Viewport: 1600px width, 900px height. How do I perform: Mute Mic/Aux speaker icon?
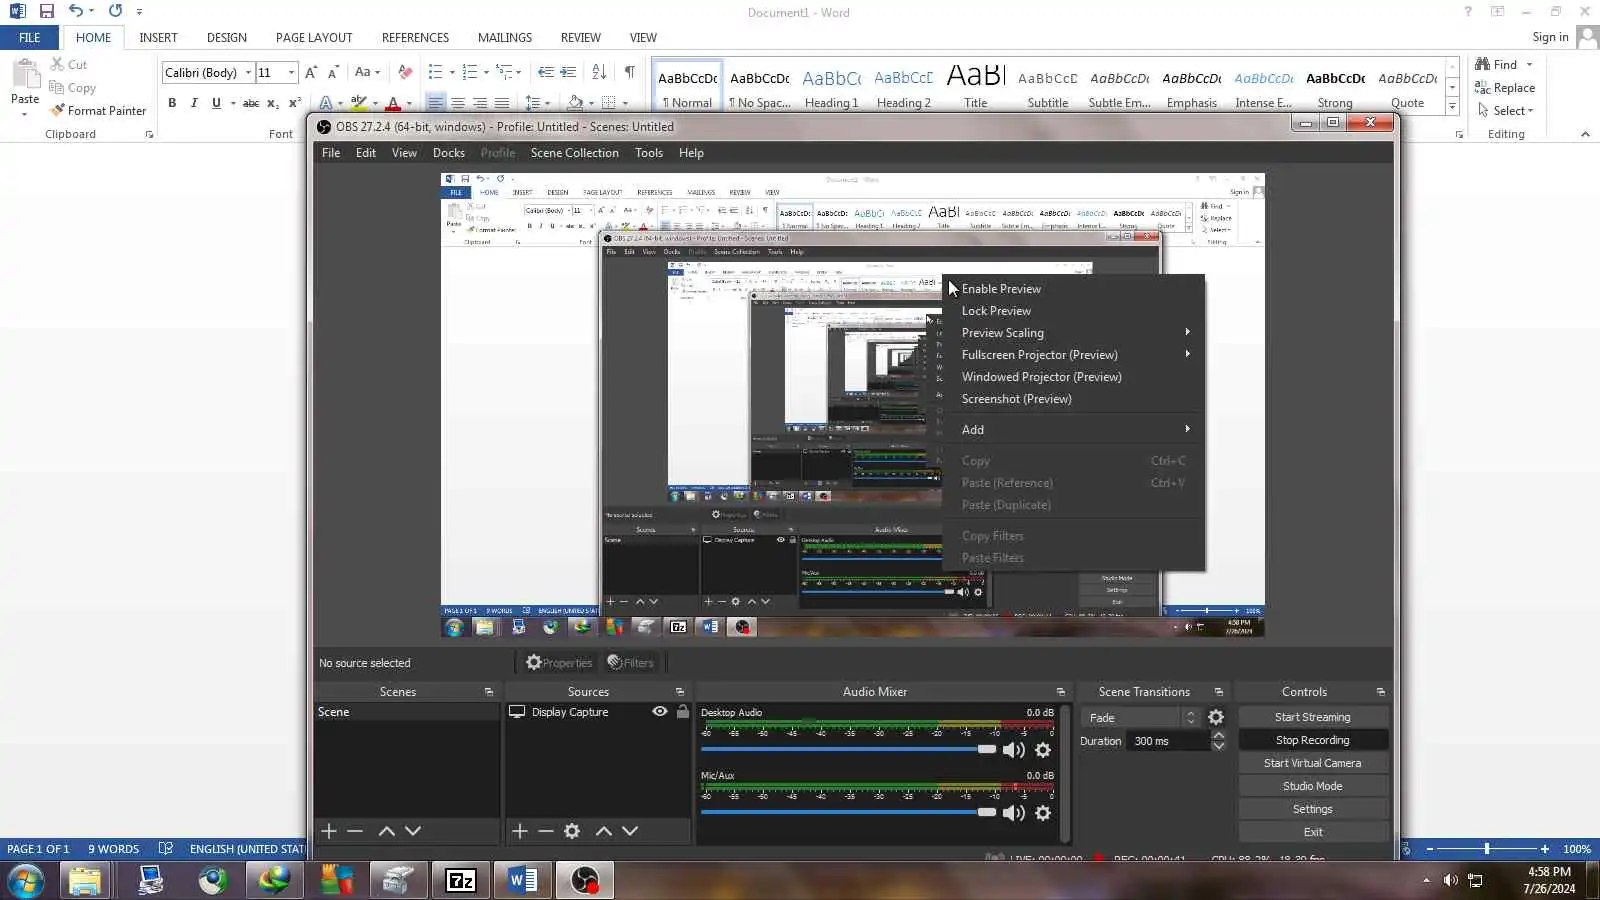pos(1014,813)
